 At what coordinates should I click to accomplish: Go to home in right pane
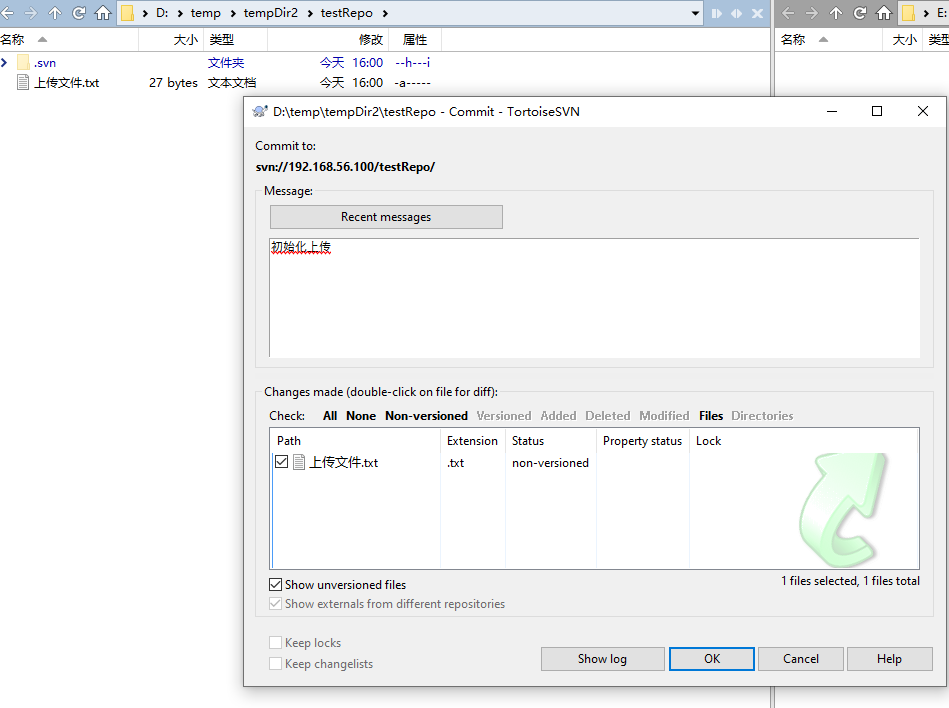884,13
